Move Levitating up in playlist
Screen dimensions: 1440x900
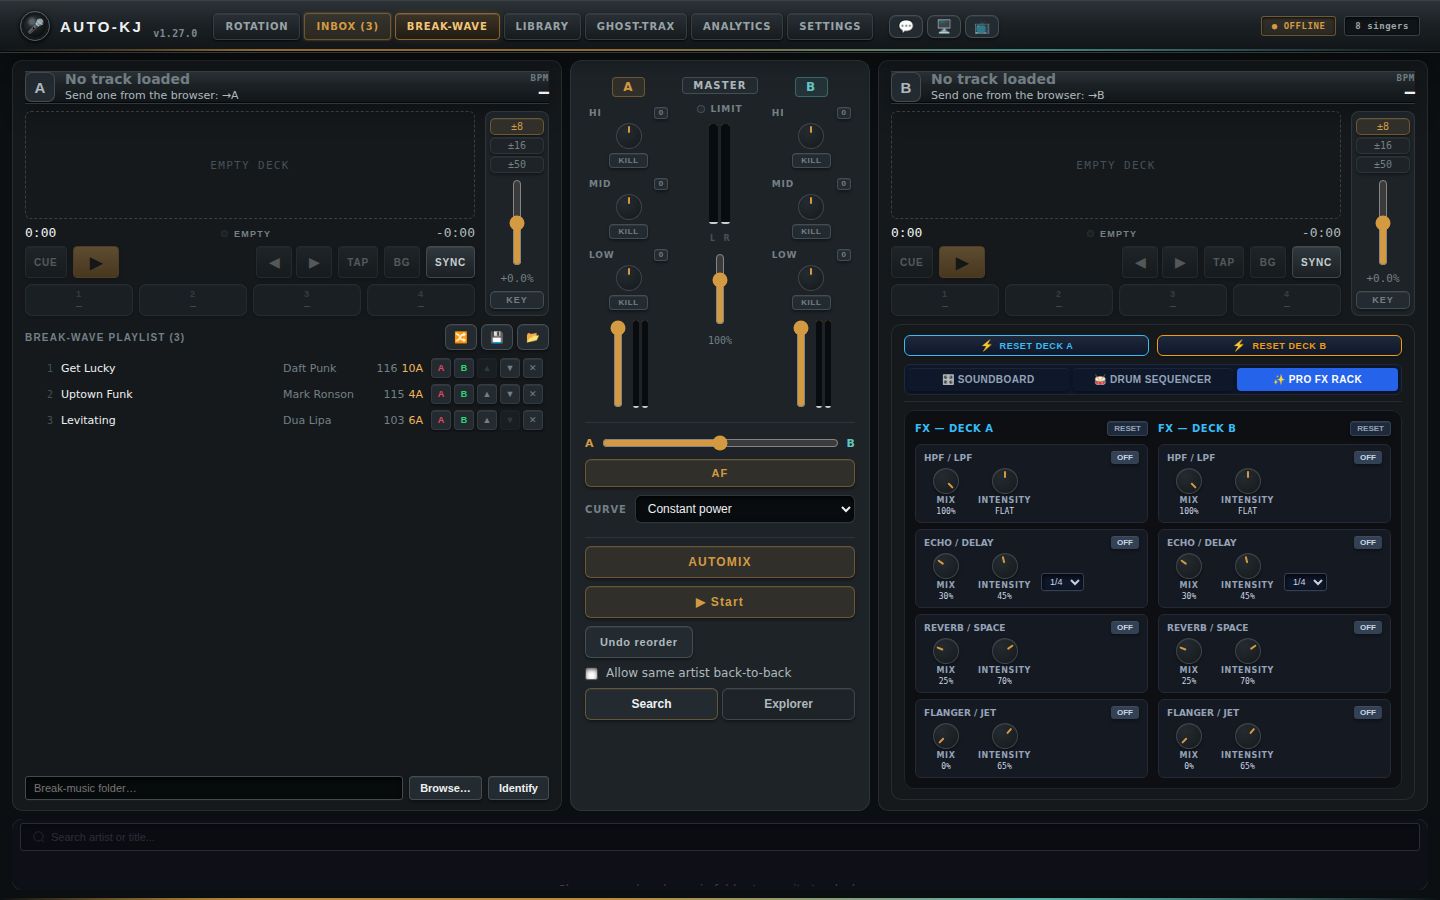487,420
